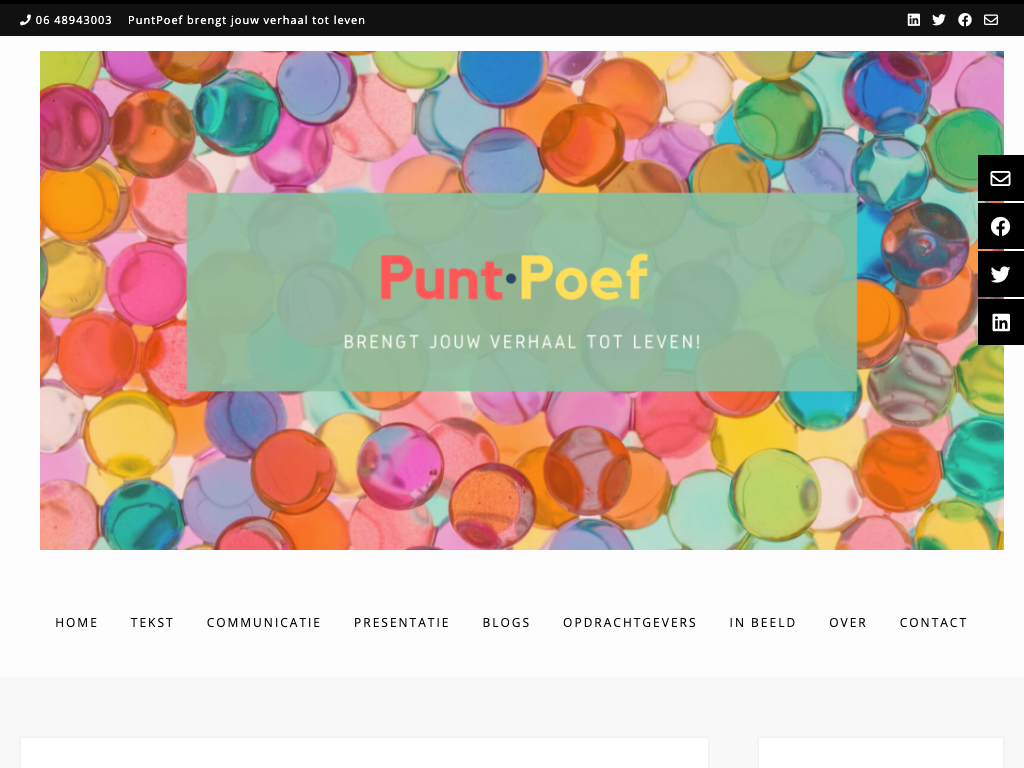Go to the HOME menu item
1024x768 pixels.
point(76,622)
